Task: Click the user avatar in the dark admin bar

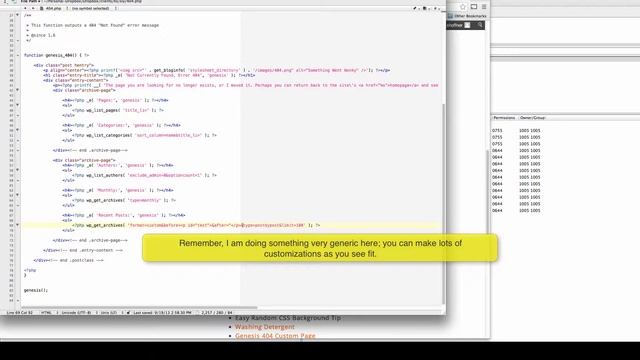Action: (467, 25)
